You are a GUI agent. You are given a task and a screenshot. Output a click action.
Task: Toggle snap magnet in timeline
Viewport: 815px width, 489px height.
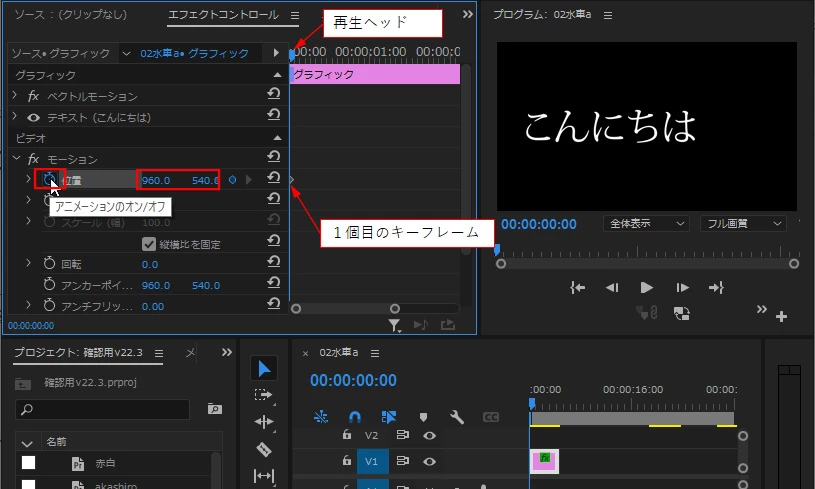(354, 417)
